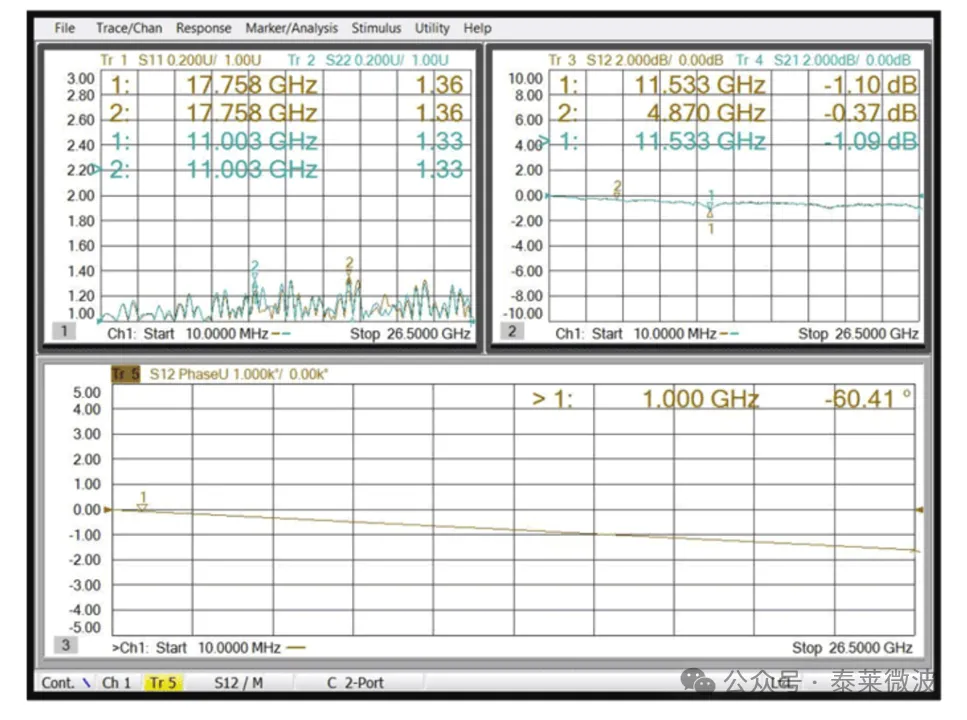The height and width of the screenshot is (720, 967).
Task: Click window number 3 badge
Action: 65,645
